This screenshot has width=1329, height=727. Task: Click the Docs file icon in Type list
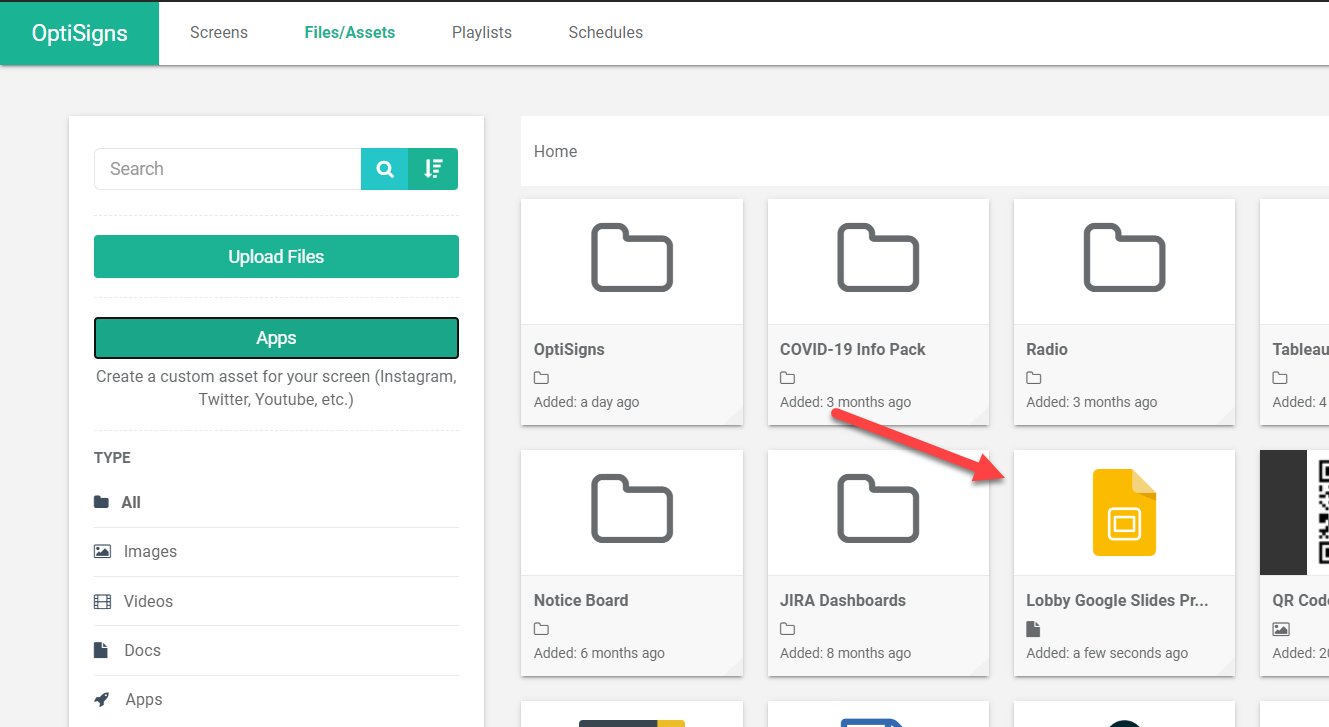pos(101,650)
